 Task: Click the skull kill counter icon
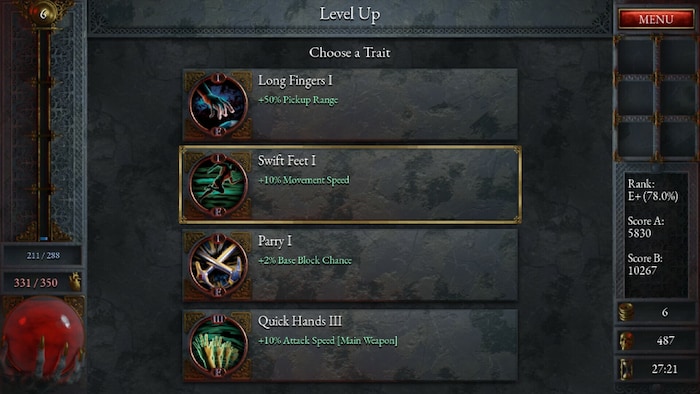[x=626, y=340]
